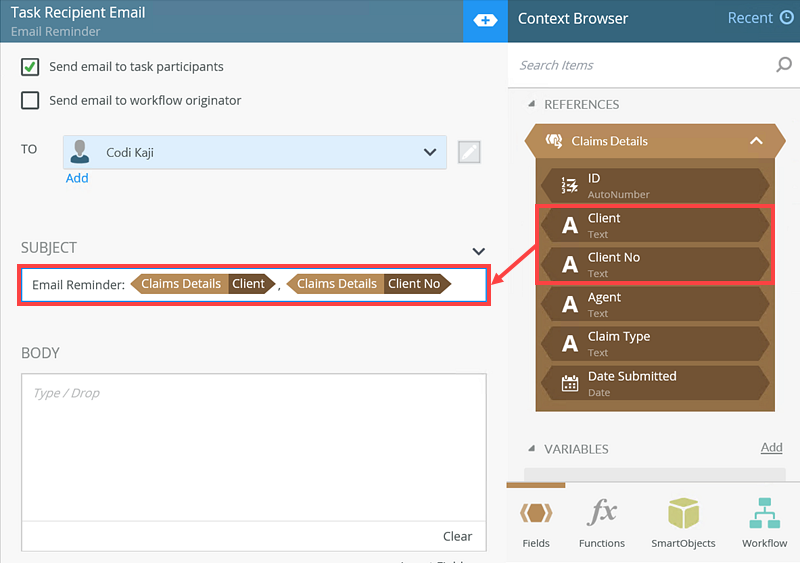Open the Fields tab icon
The image size is (800, 563).
point(536,513)
